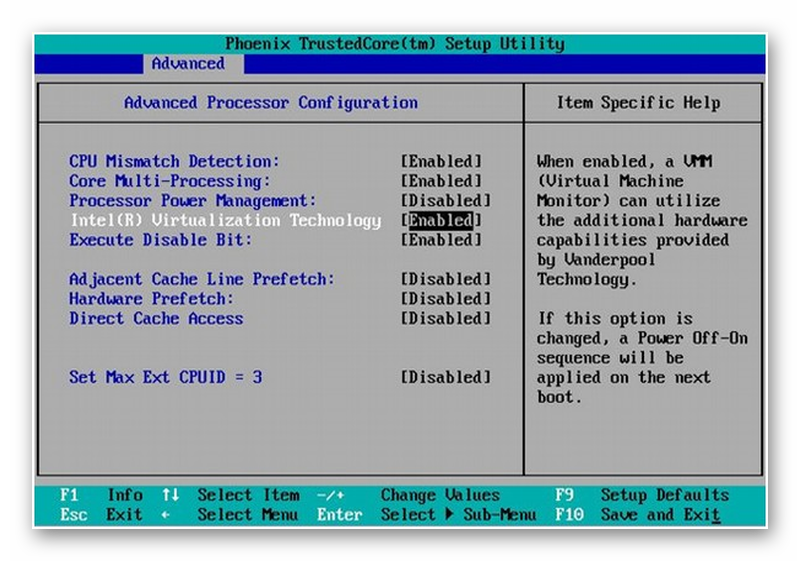Click the Select Menu footer label
The height and width of the screenshot is (561, 800).
pyautogui.click(x=248, y=515)
